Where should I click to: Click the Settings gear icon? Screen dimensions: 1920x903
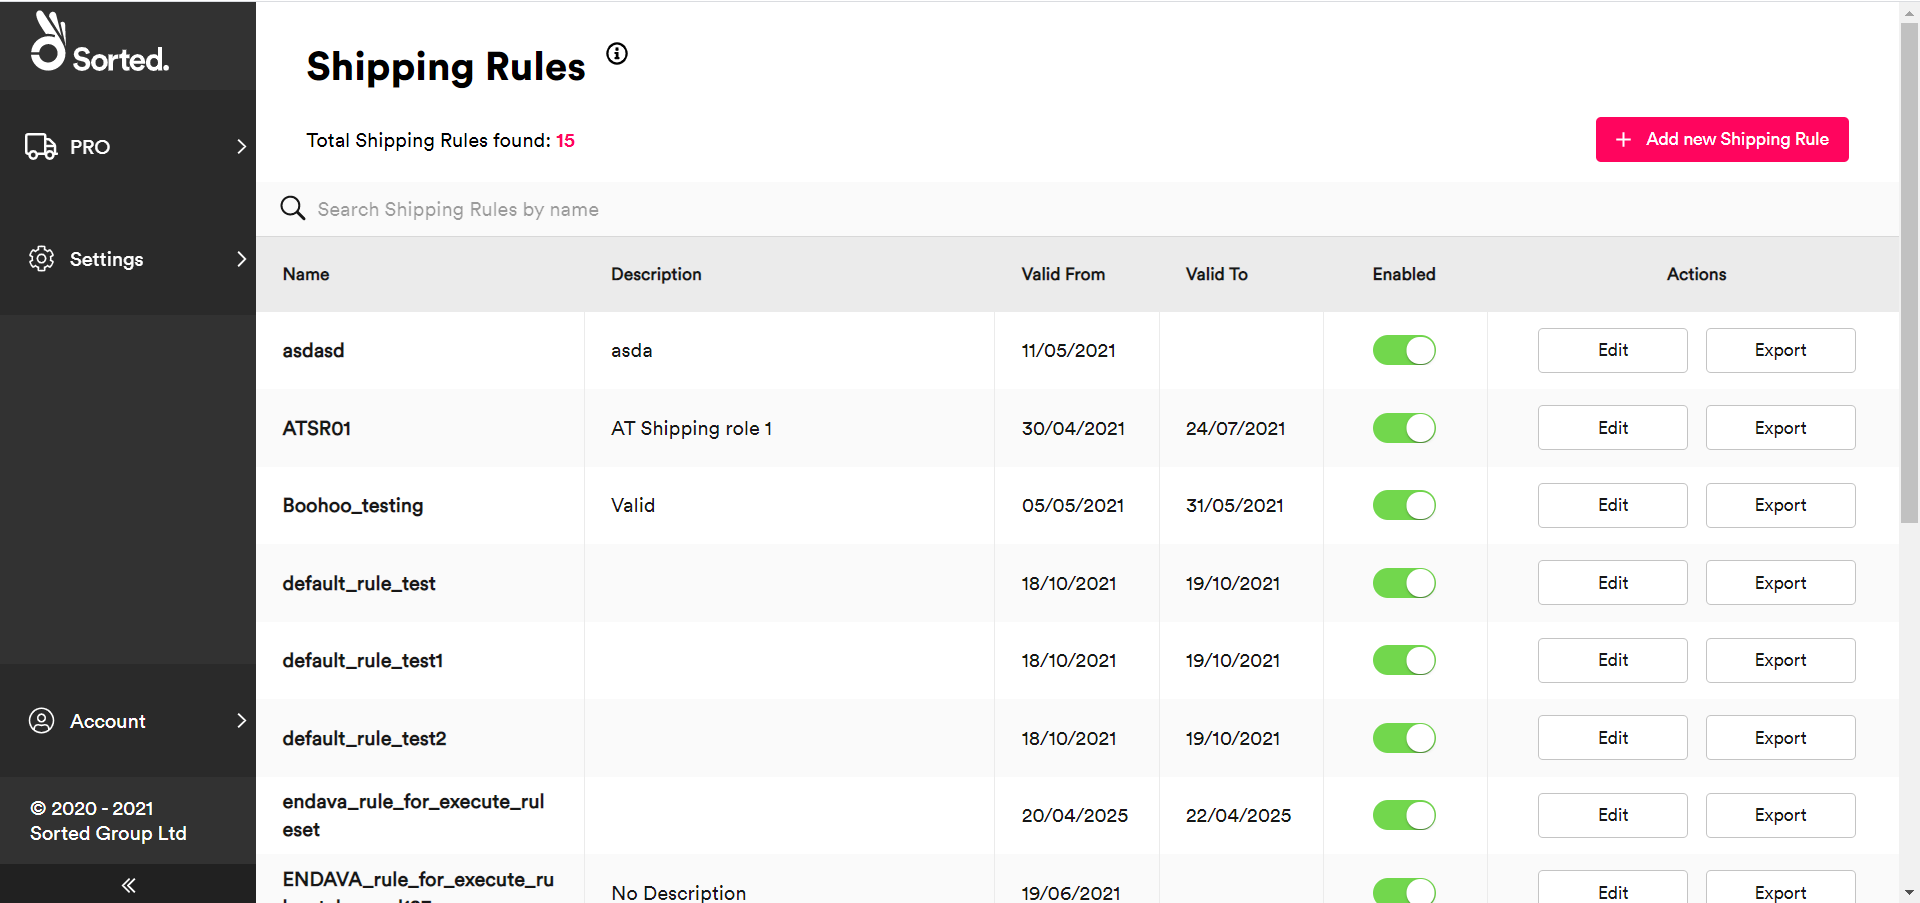42,259
